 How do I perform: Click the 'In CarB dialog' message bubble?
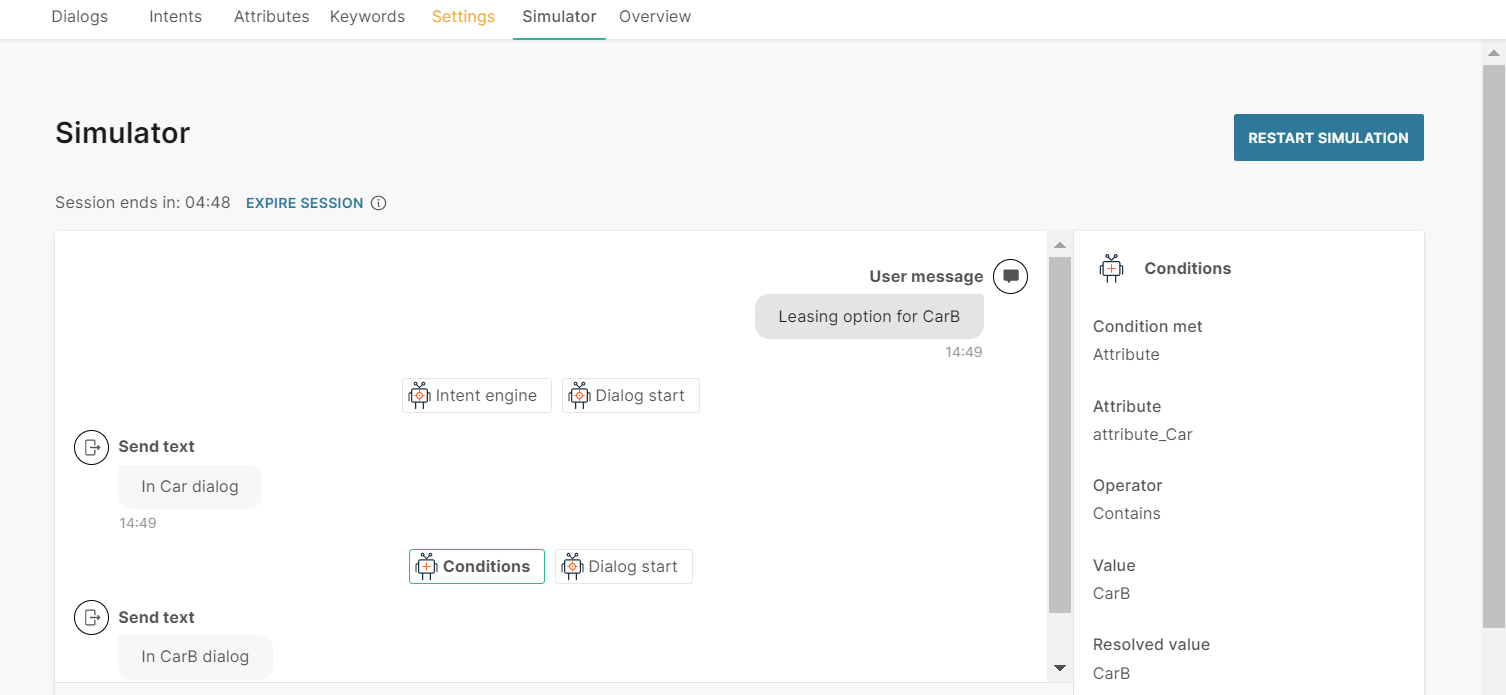195,657
